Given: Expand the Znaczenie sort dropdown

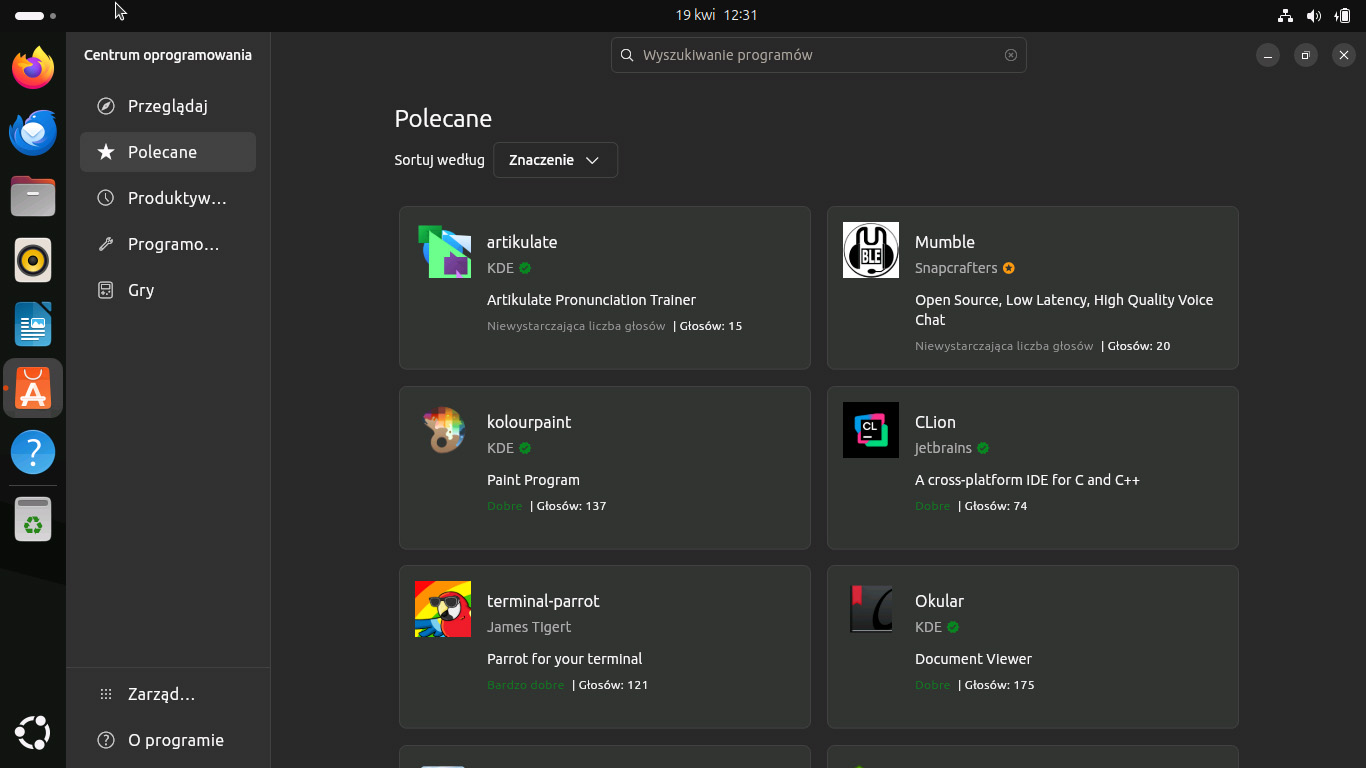Looking at the screenshot, I should tap(555, 160).
